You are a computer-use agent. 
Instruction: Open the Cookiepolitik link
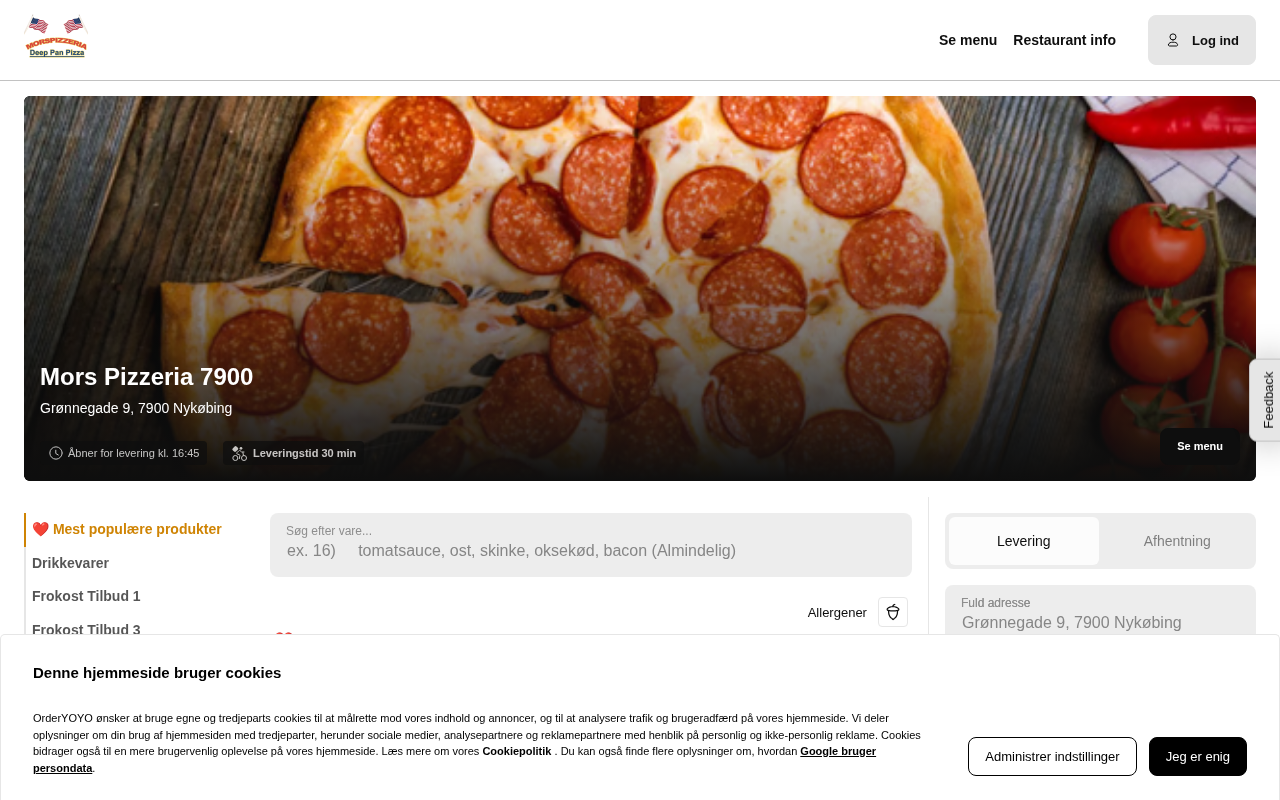517,751
